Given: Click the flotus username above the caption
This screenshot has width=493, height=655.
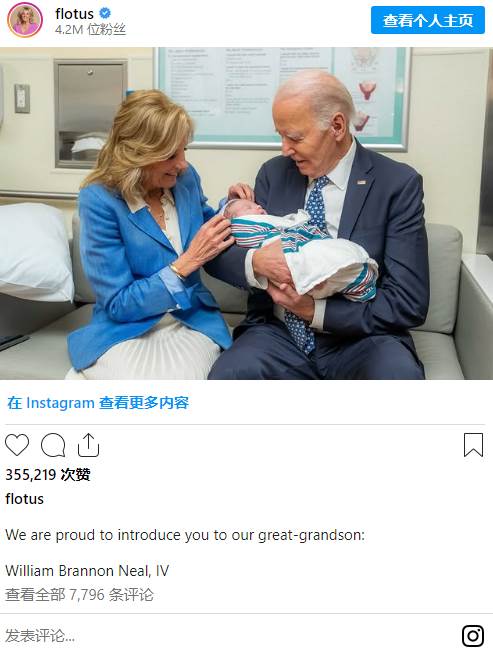Looking at the screenshot, I should coord(24,499).
